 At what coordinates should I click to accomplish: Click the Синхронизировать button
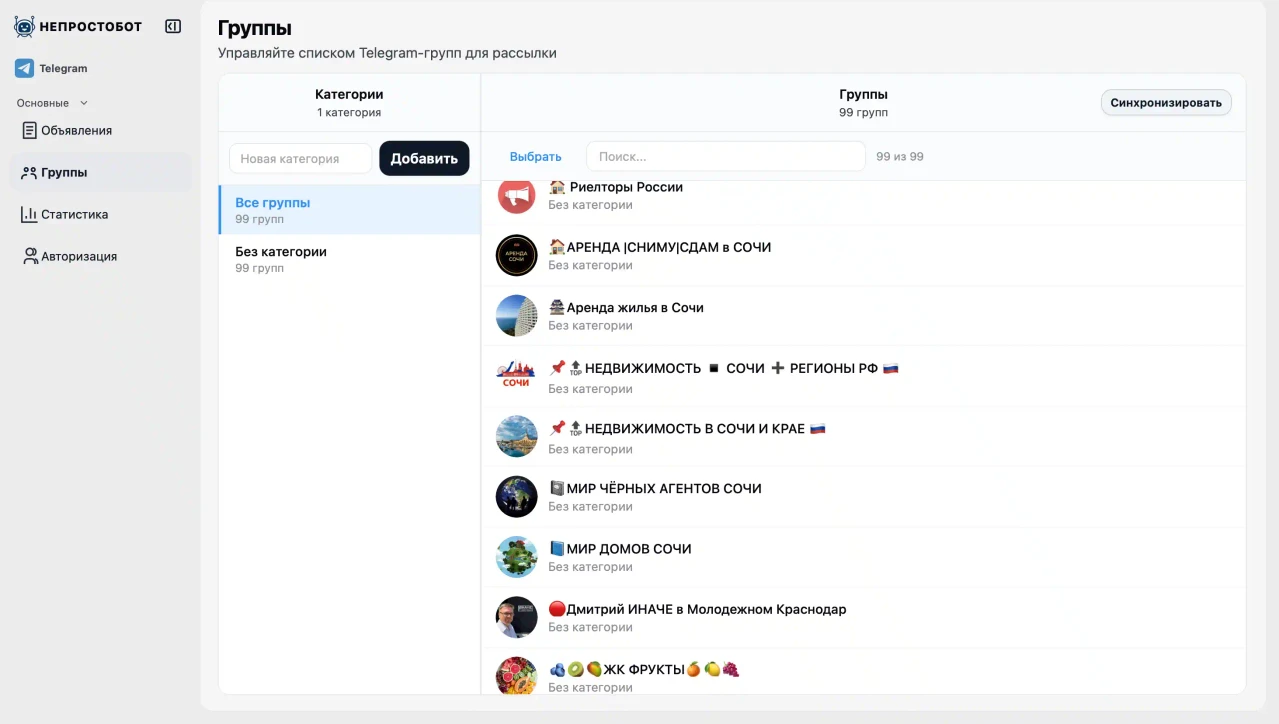[x=1166, y=102]
